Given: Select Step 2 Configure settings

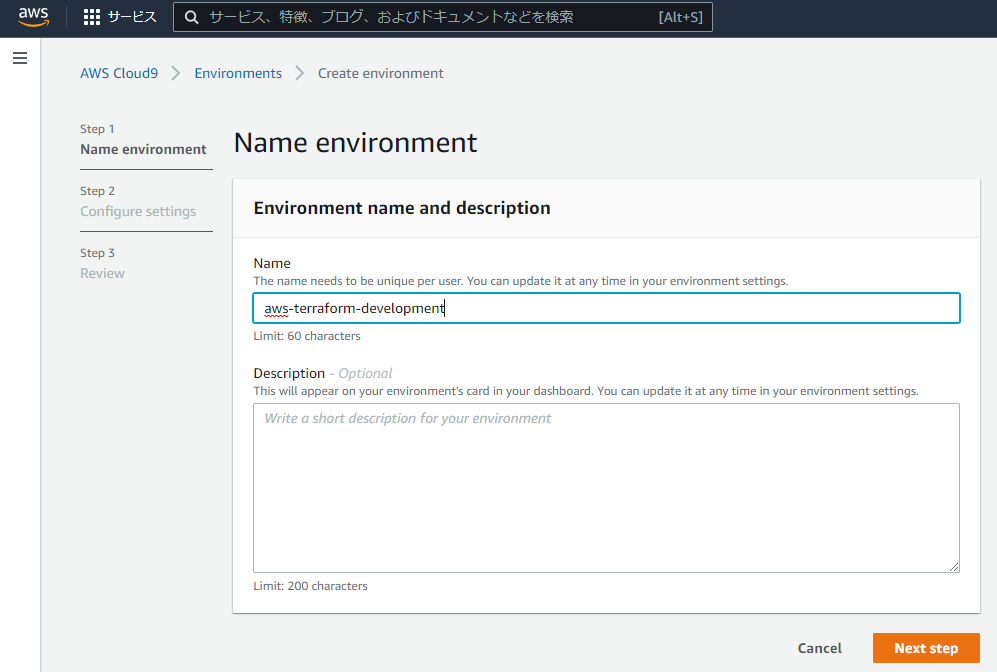Looking at the screenshot, I should point(138,211).
